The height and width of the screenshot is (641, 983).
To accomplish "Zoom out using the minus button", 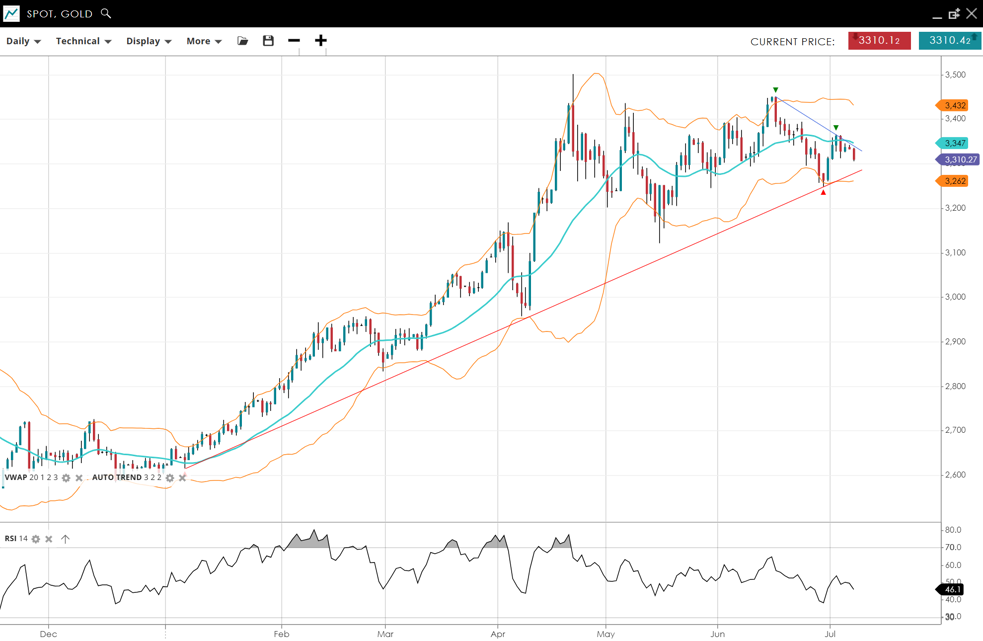I will pyautogui.click(x=294, y=41).
